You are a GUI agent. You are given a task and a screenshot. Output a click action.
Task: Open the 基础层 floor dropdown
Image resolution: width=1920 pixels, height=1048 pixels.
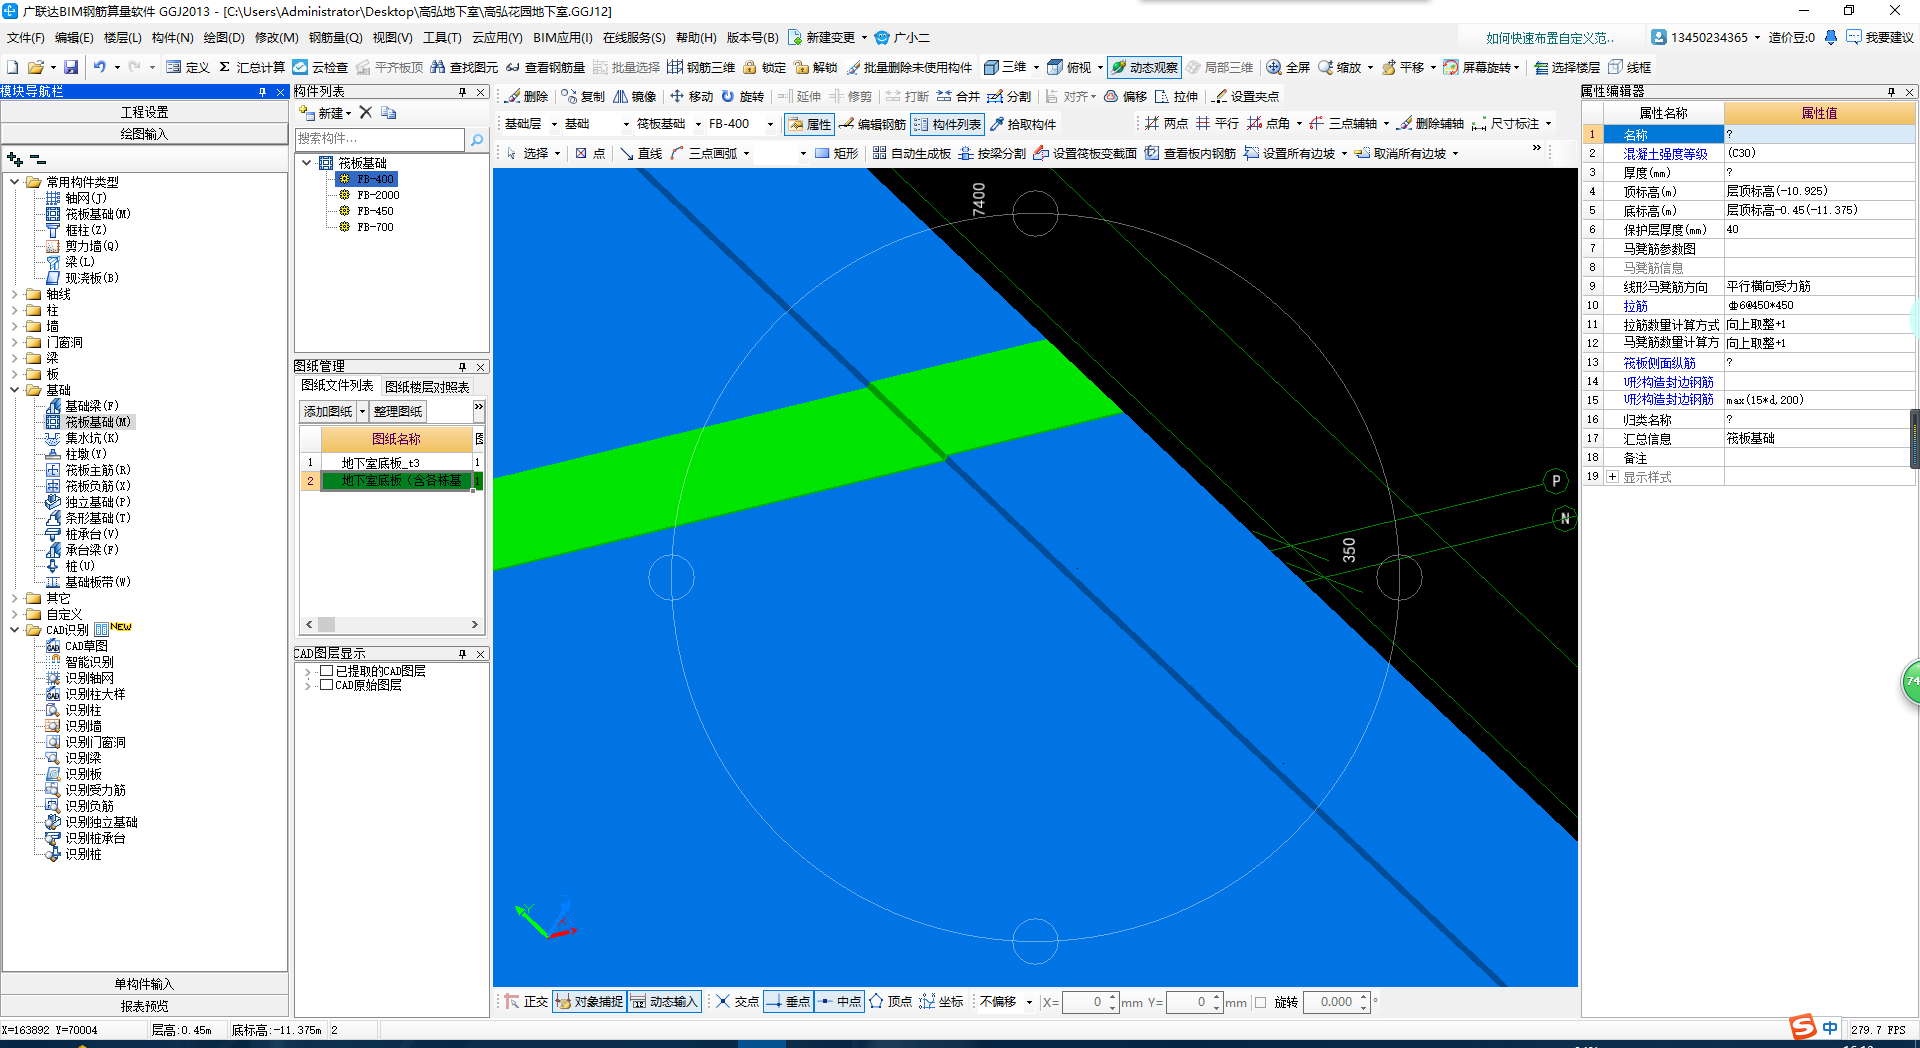tap(553, 124)
